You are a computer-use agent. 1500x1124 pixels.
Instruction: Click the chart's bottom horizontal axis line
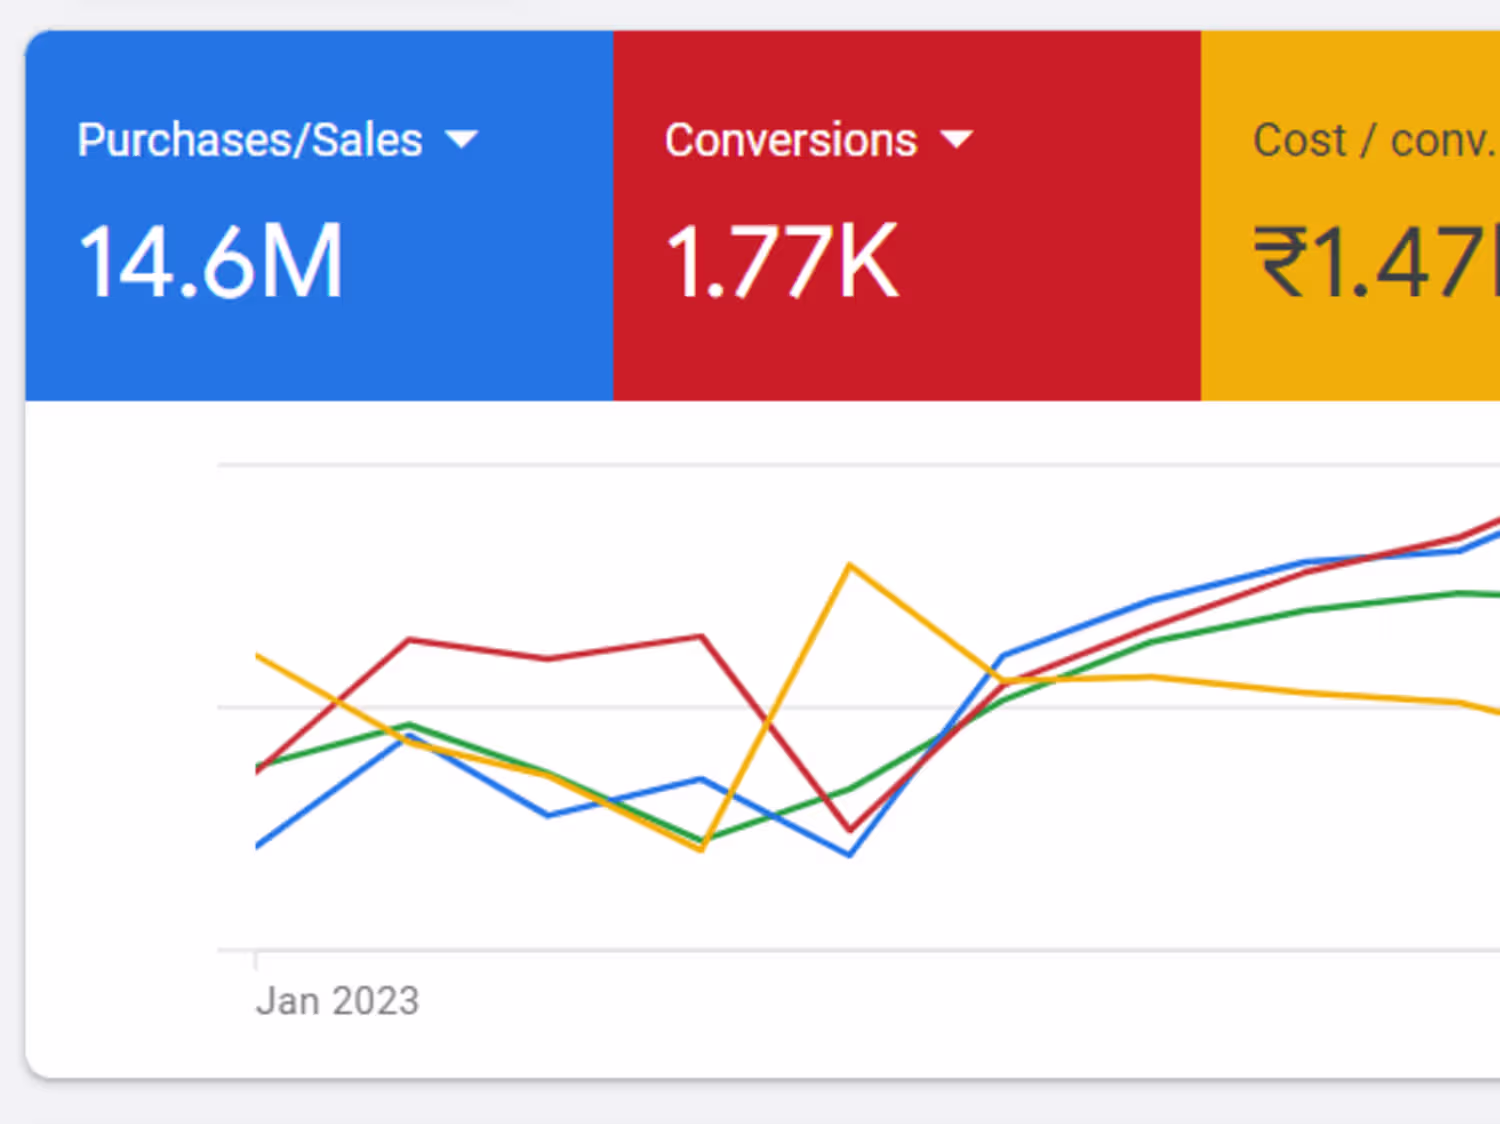pyautogui.click(x=800, y=949)
